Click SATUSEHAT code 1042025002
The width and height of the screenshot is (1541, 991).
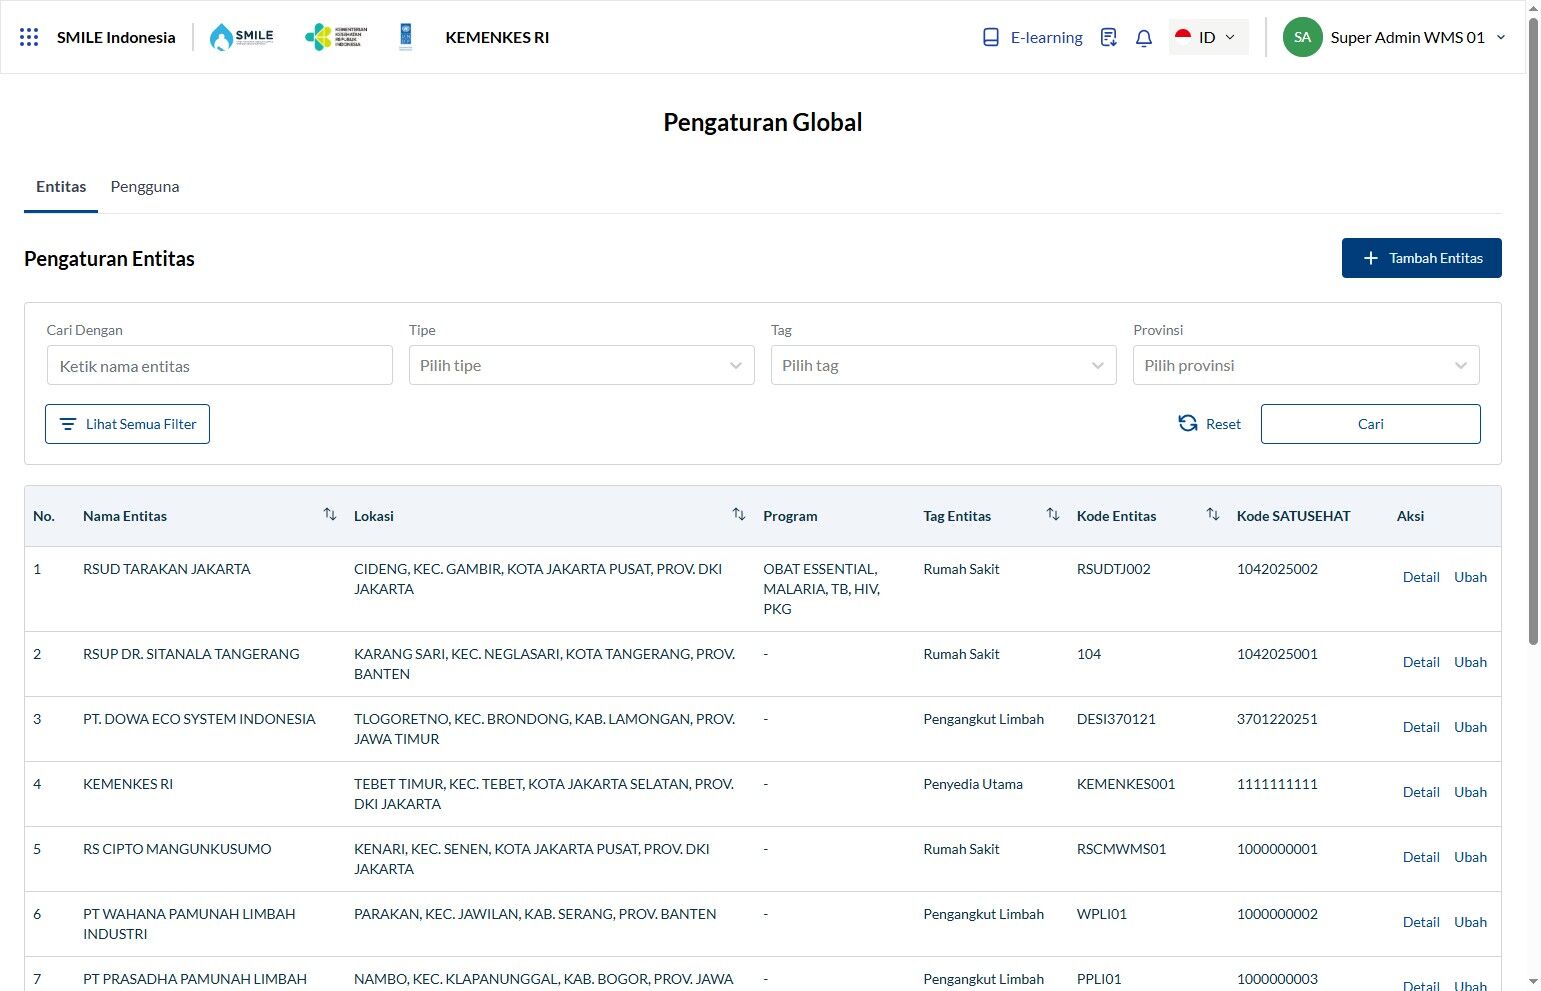click(x=1277, y=569)
